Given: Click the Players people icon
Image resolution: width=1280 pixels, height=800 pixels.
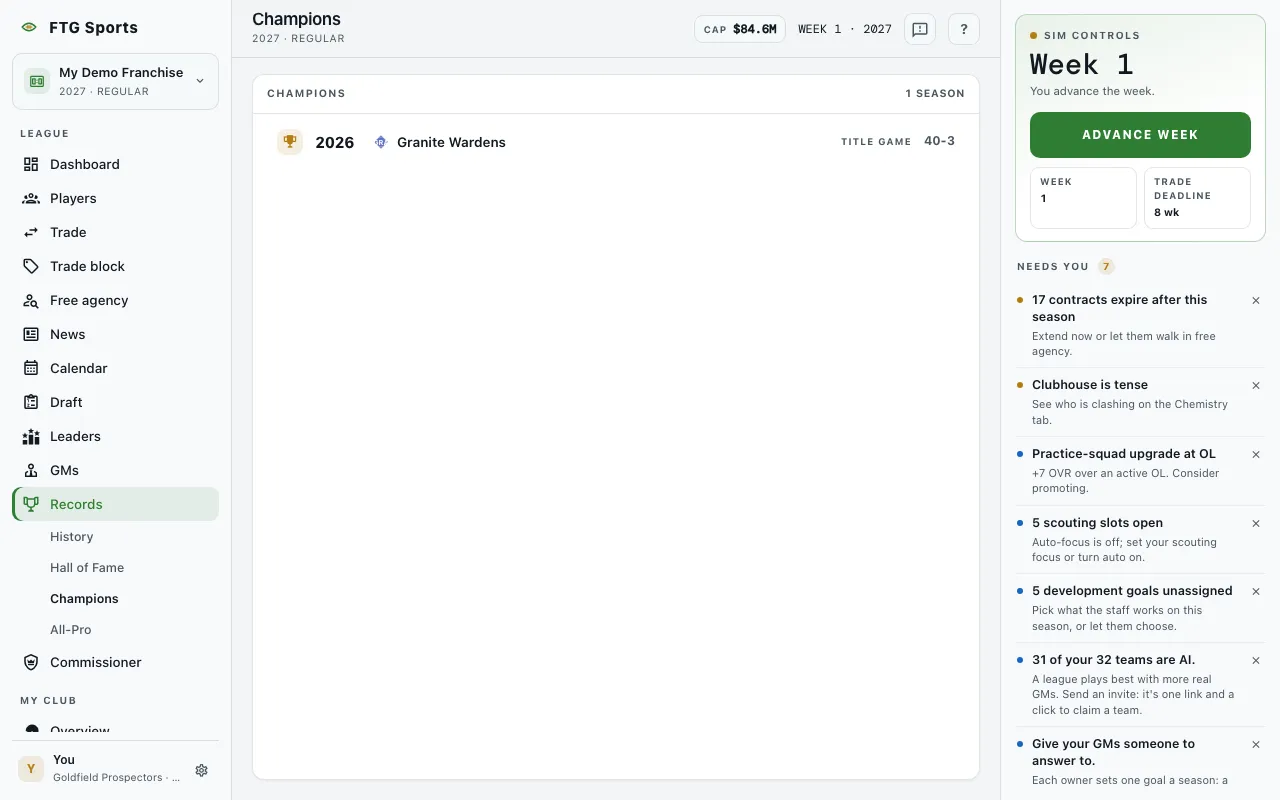Looking at the screenshot, I should pyautogui.click(x=31, y=198).
